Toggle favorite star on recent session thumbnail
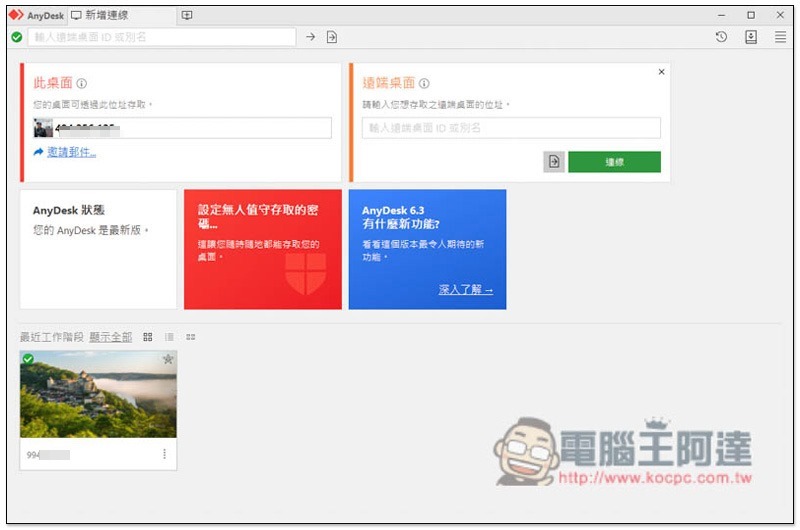Screen dimensions: 800x530 167,359
